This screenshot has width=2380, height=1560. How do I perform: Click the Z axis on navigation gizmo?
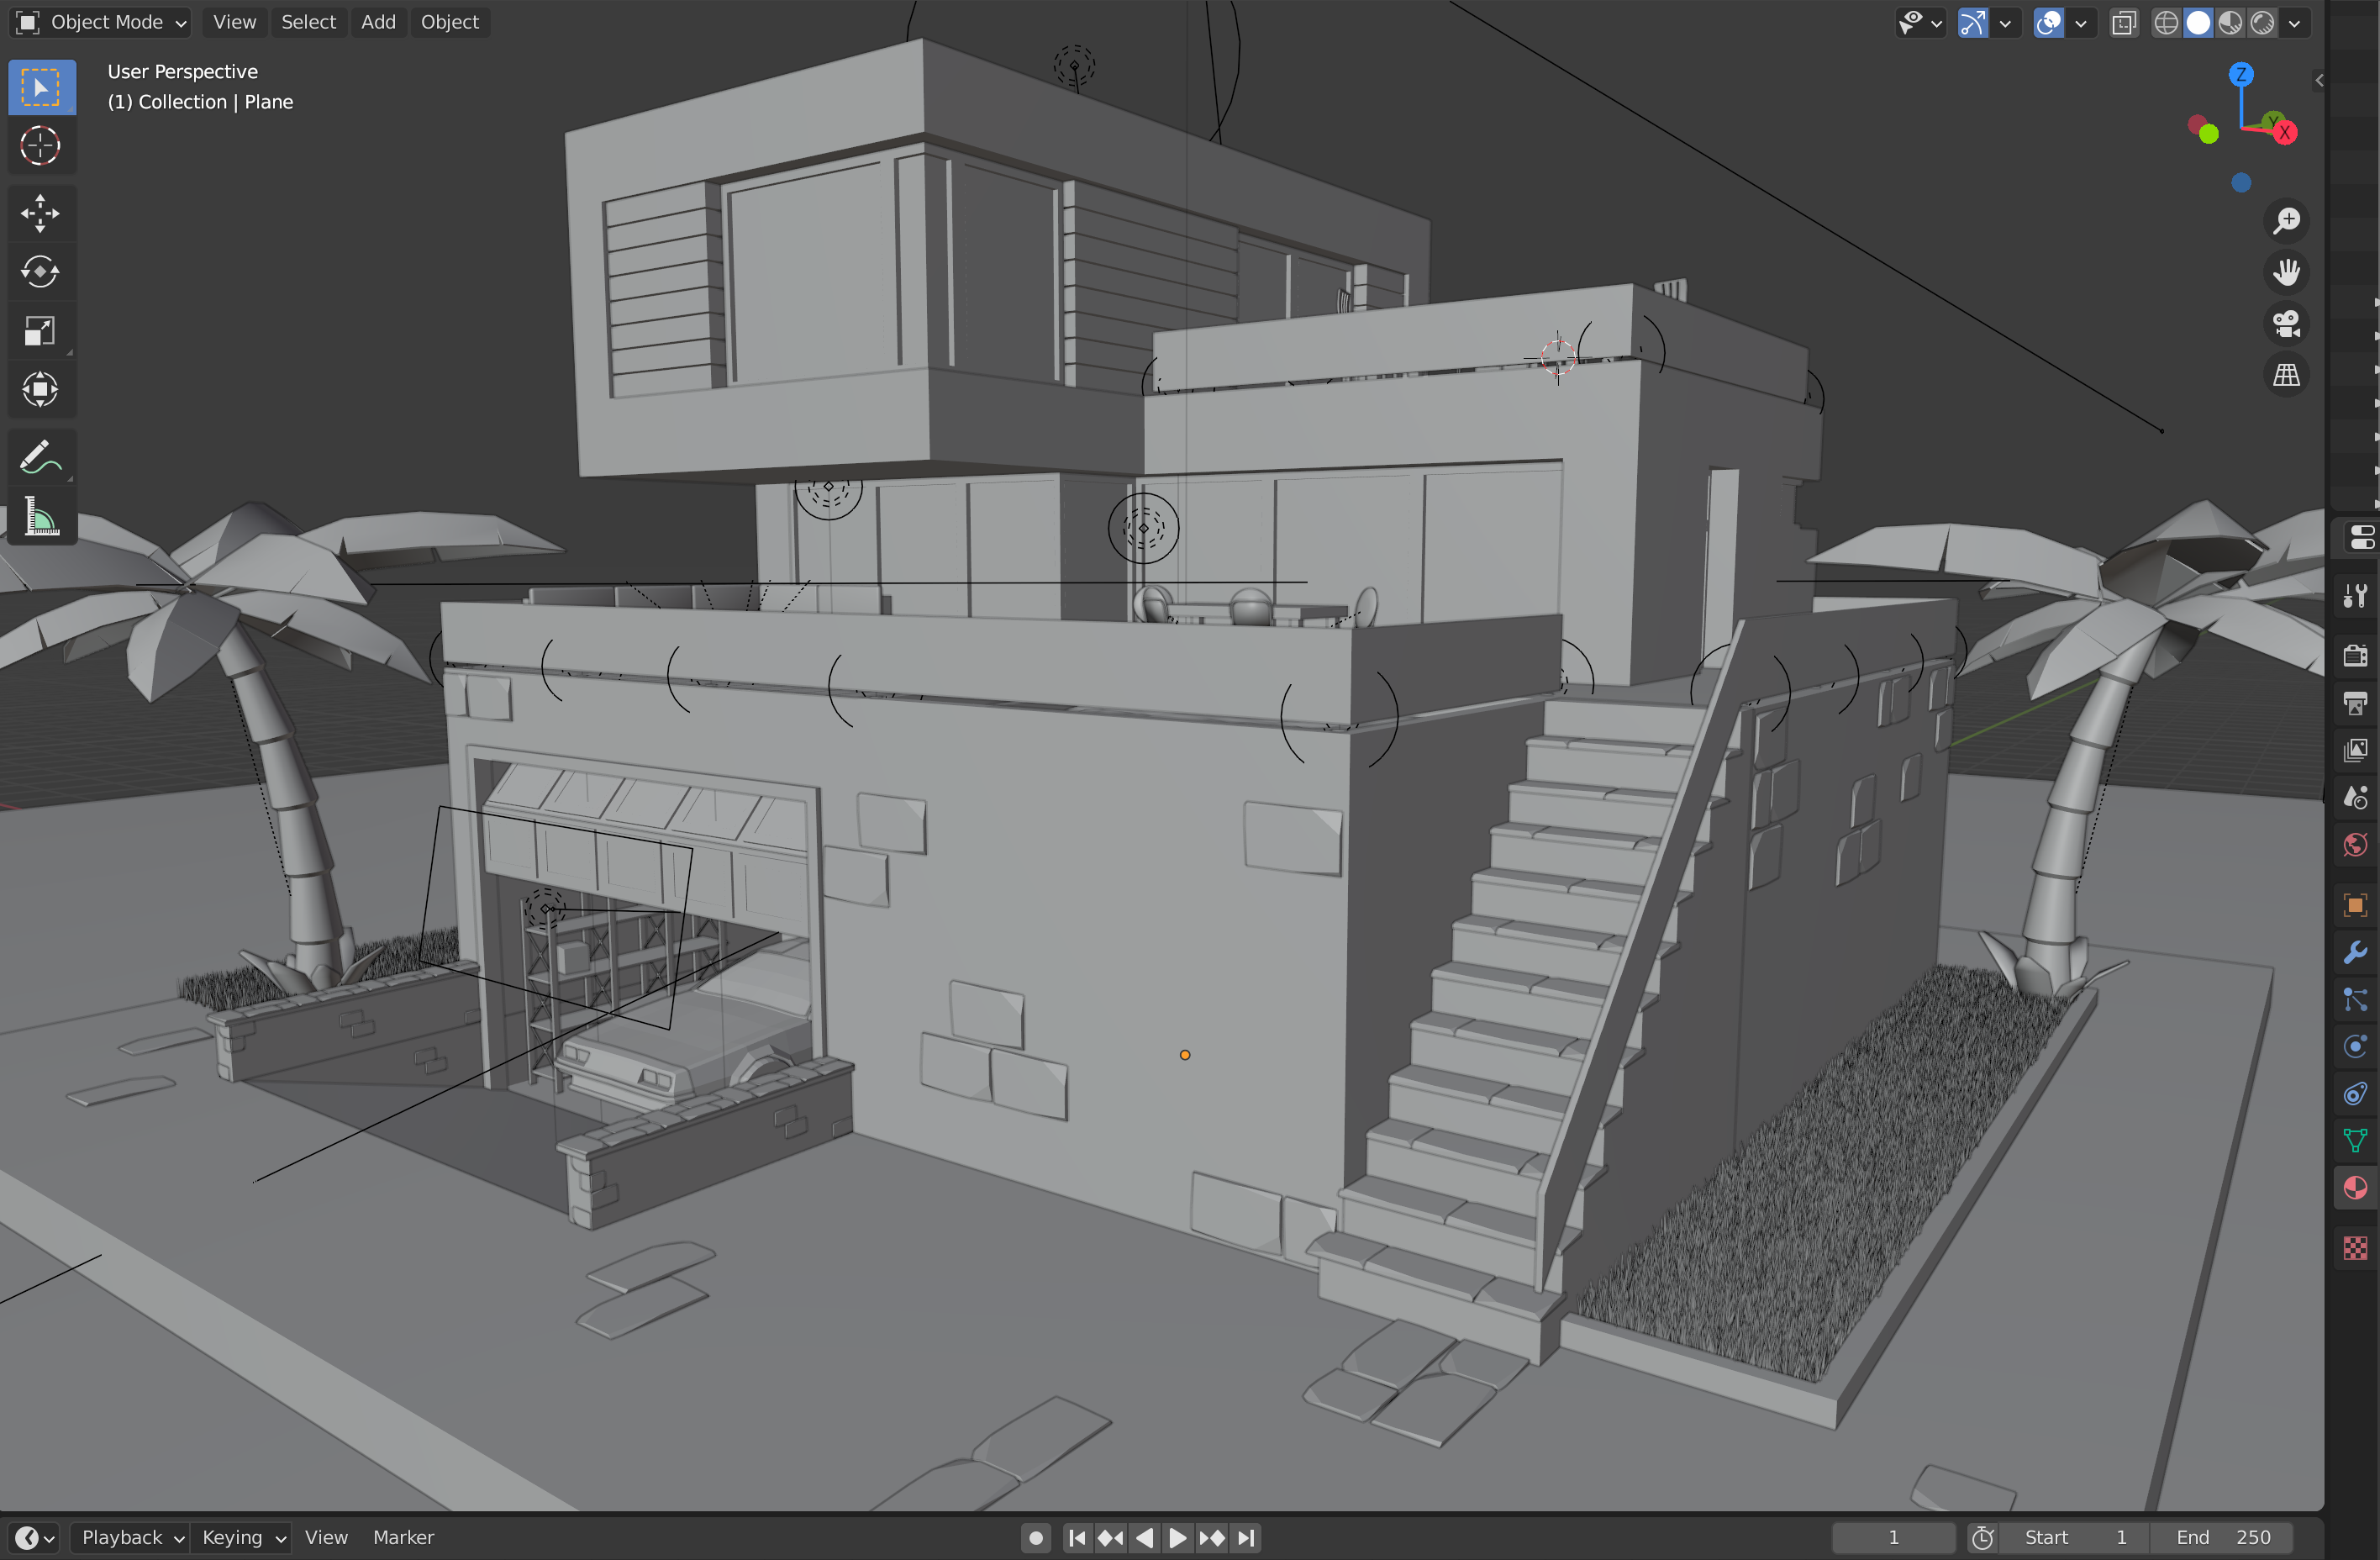click(x=2241, y=74)
